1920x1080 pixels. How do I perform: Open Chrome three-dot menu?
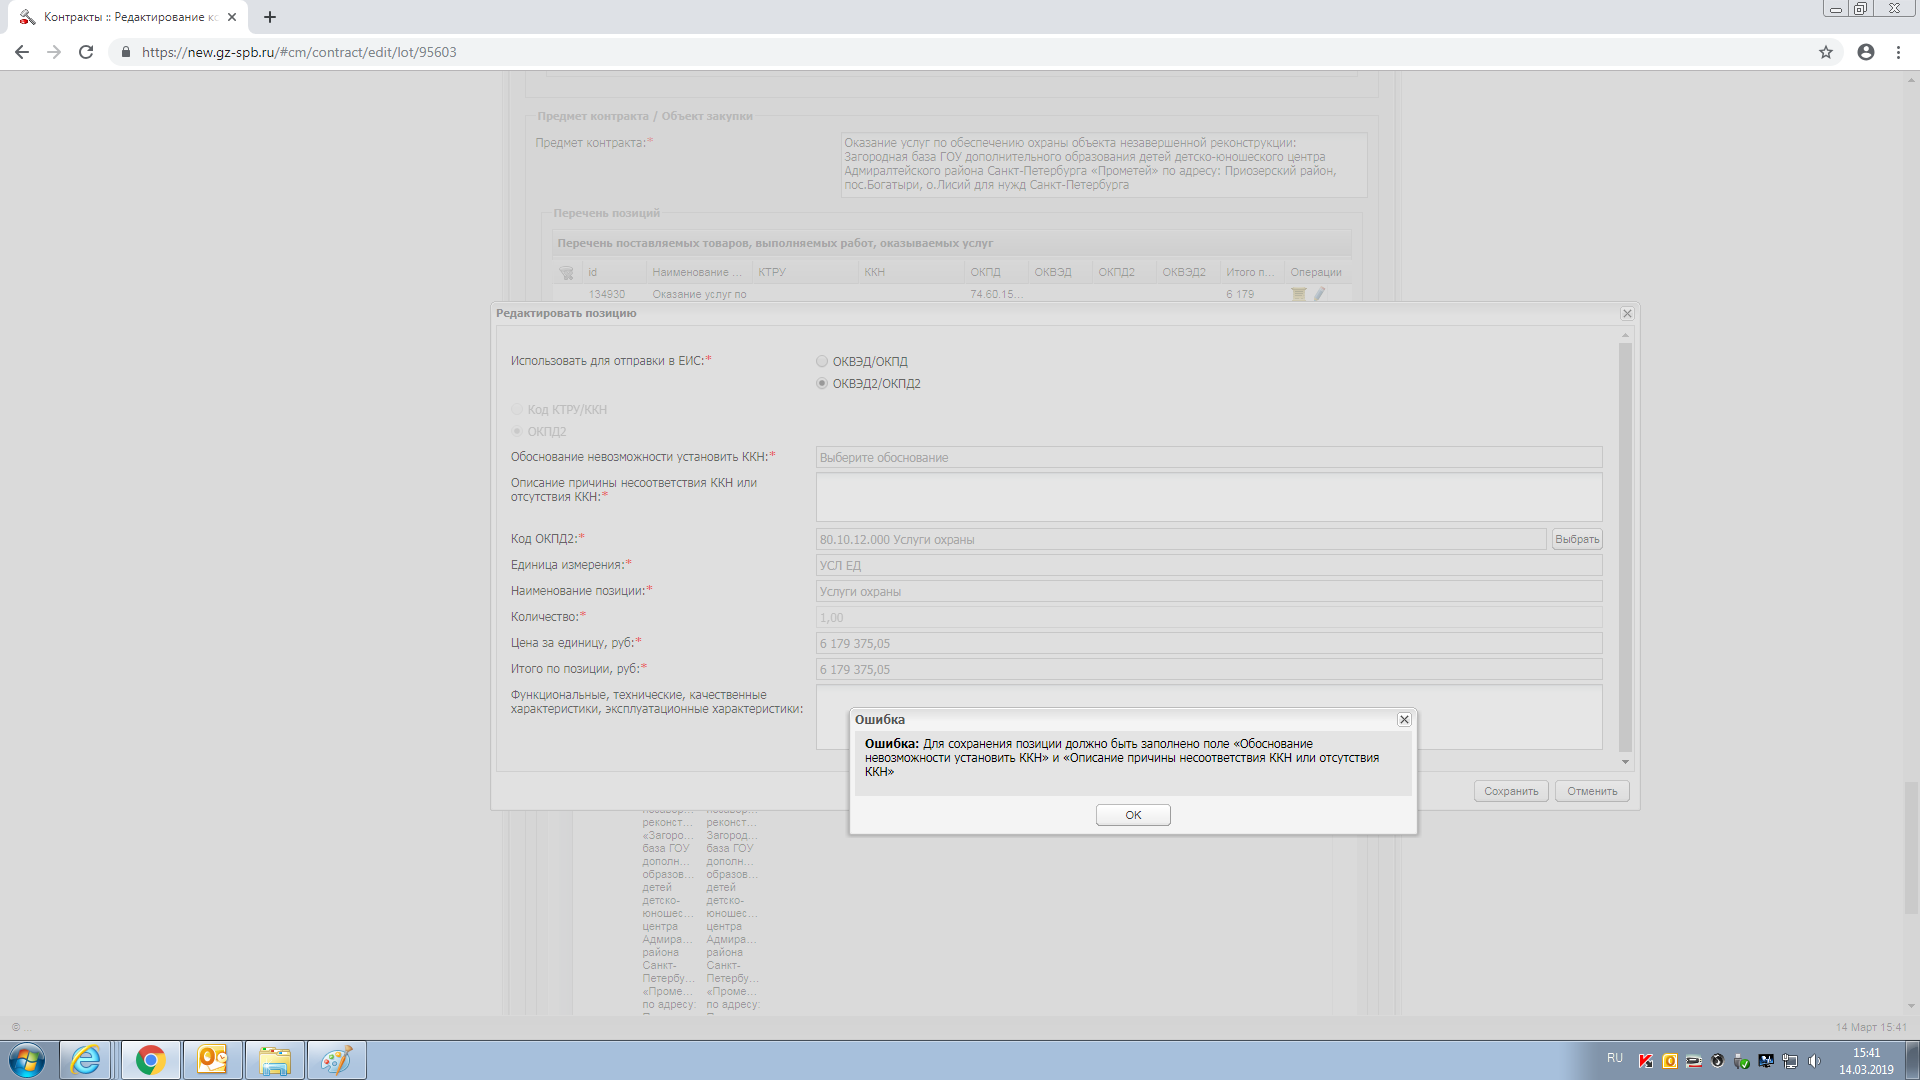pyautogui.click(x=1898, y=52)
